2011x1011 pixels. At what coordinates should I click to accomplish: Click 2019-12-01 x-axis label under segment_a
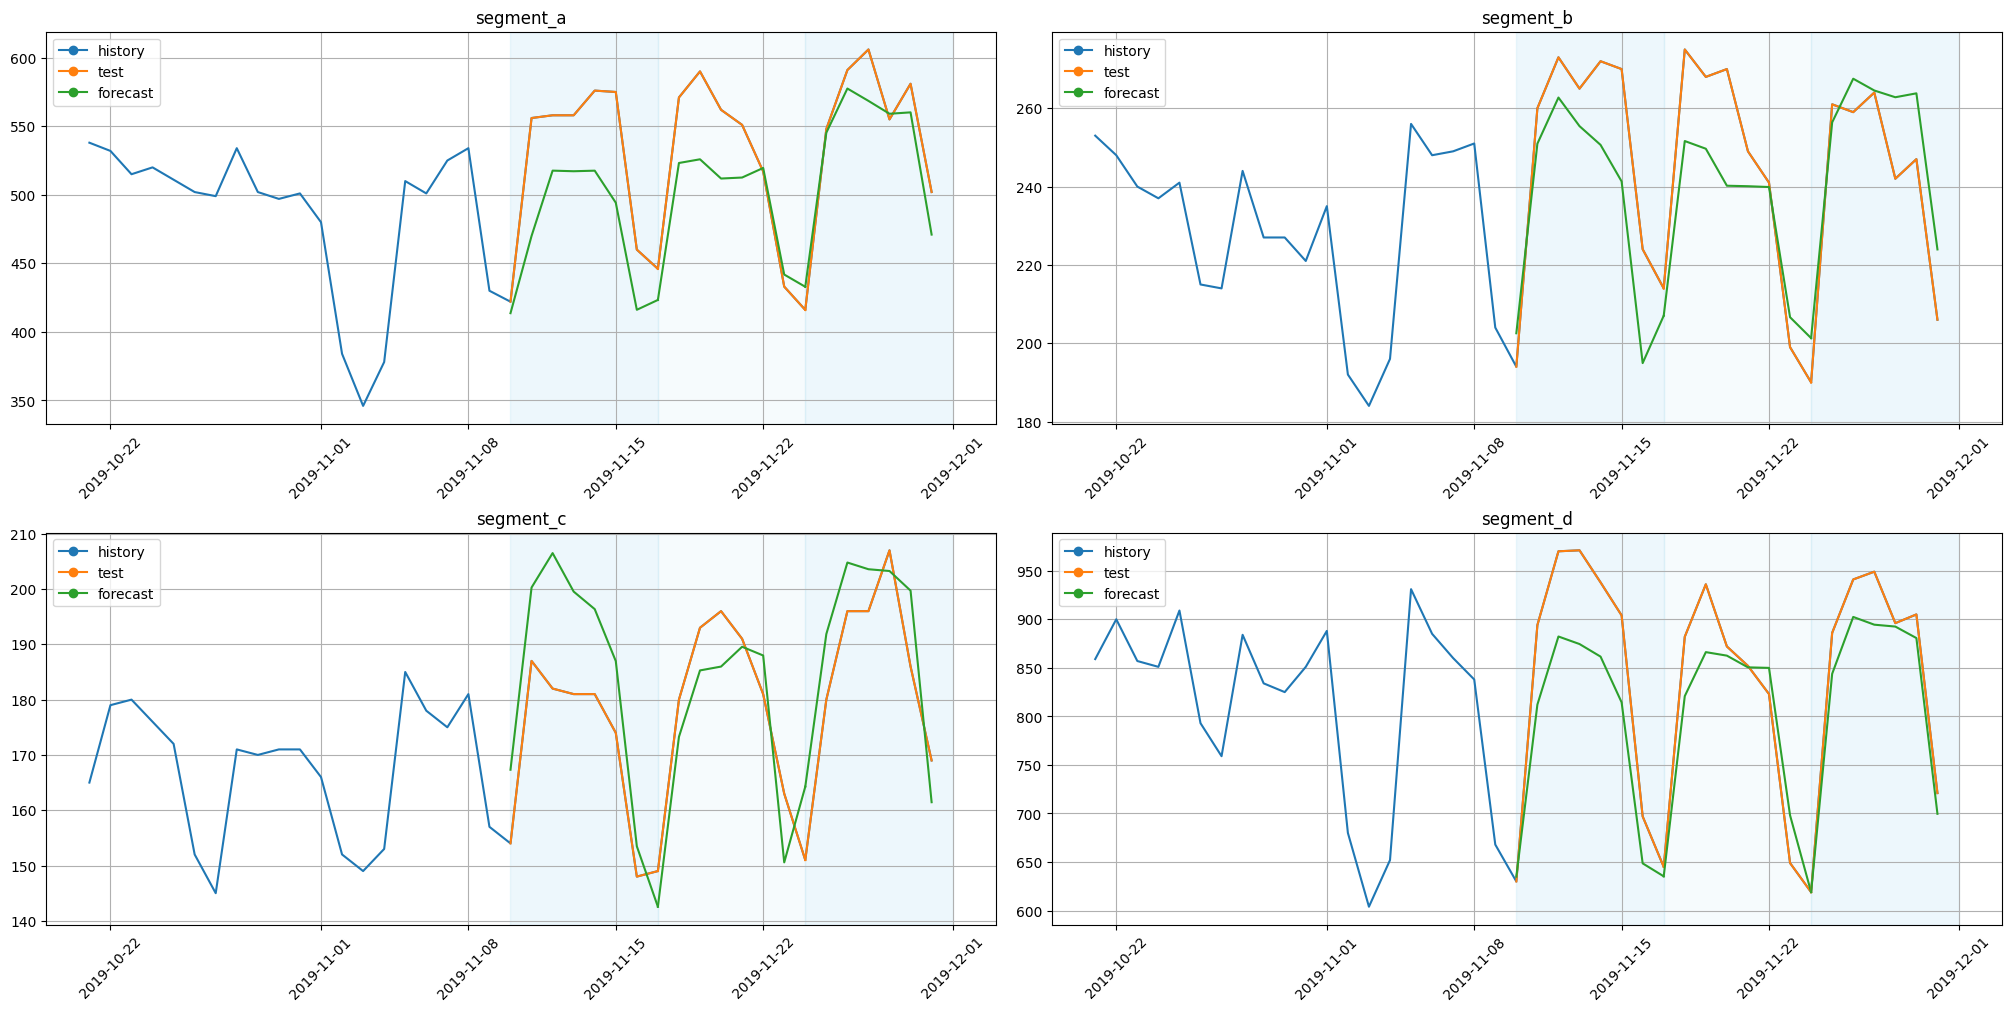click(951, 470)
